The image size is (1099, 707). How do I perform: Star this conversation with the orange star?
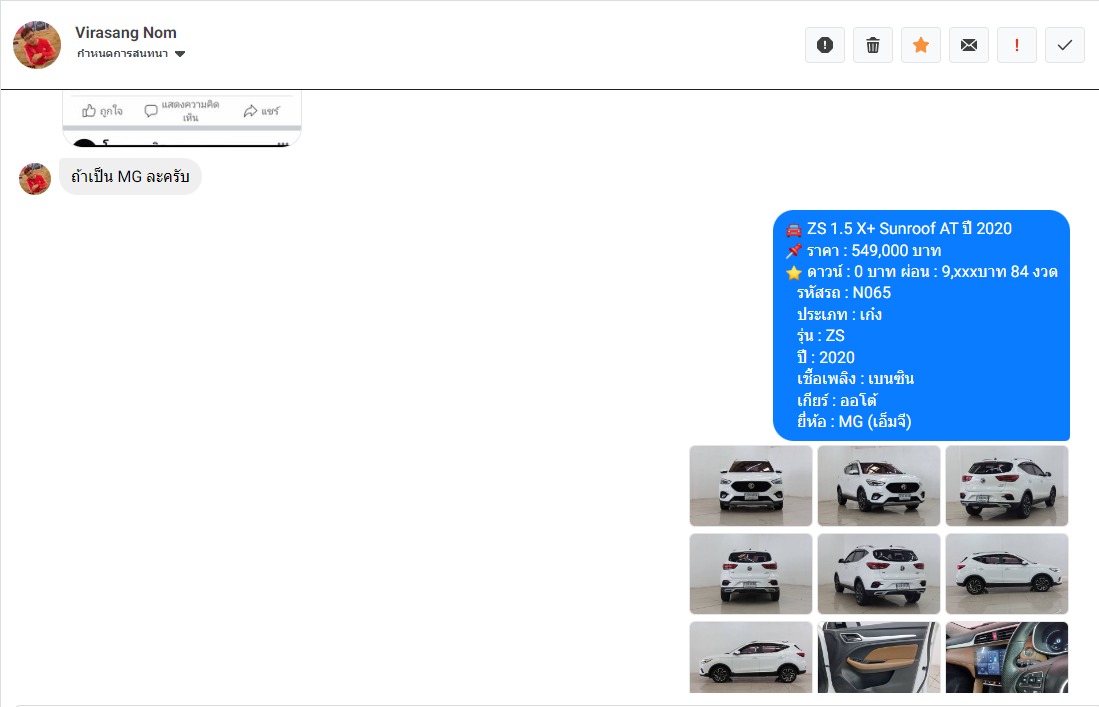coord(921,46)
